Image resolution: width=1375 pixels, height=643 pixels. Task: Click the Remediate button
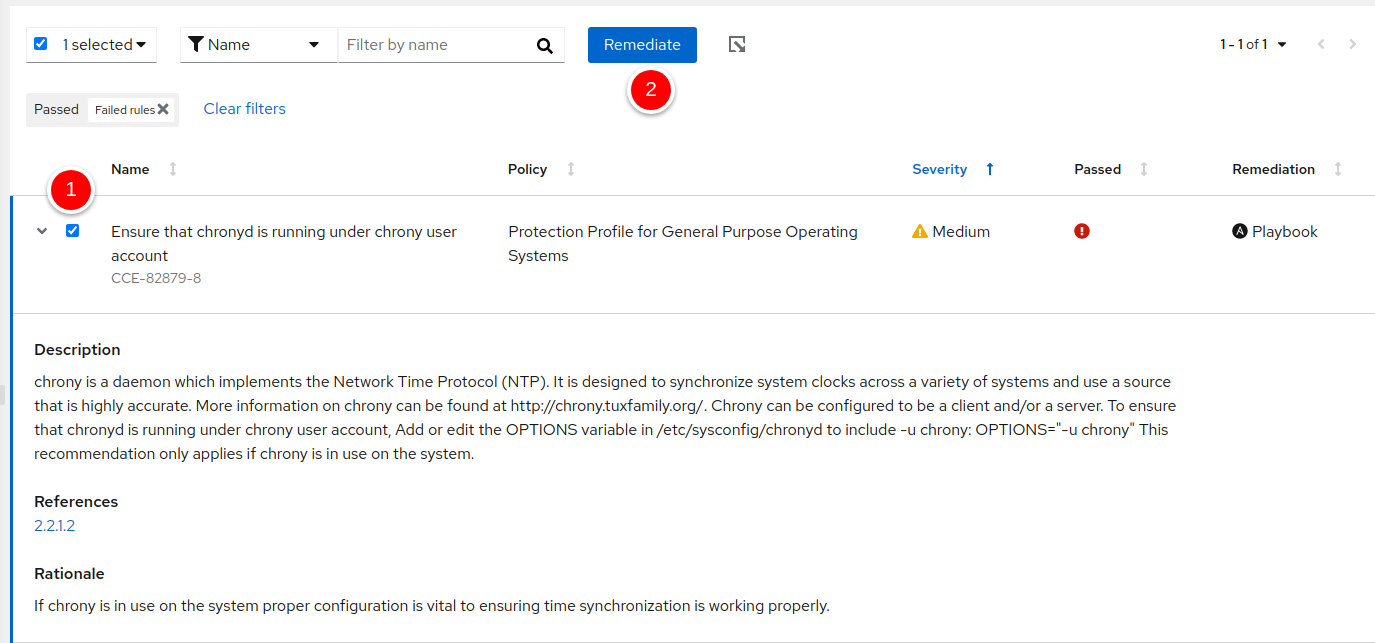[642, 45]
